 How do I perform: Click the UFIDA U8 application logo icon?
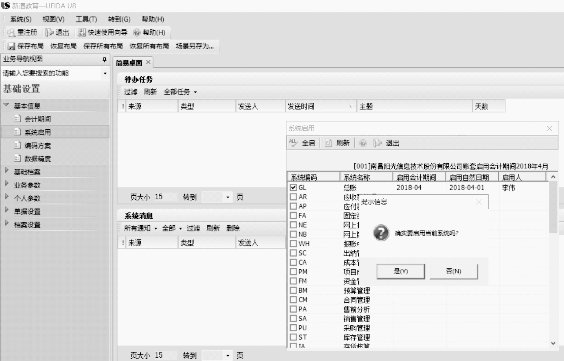(x=5, y=5)
